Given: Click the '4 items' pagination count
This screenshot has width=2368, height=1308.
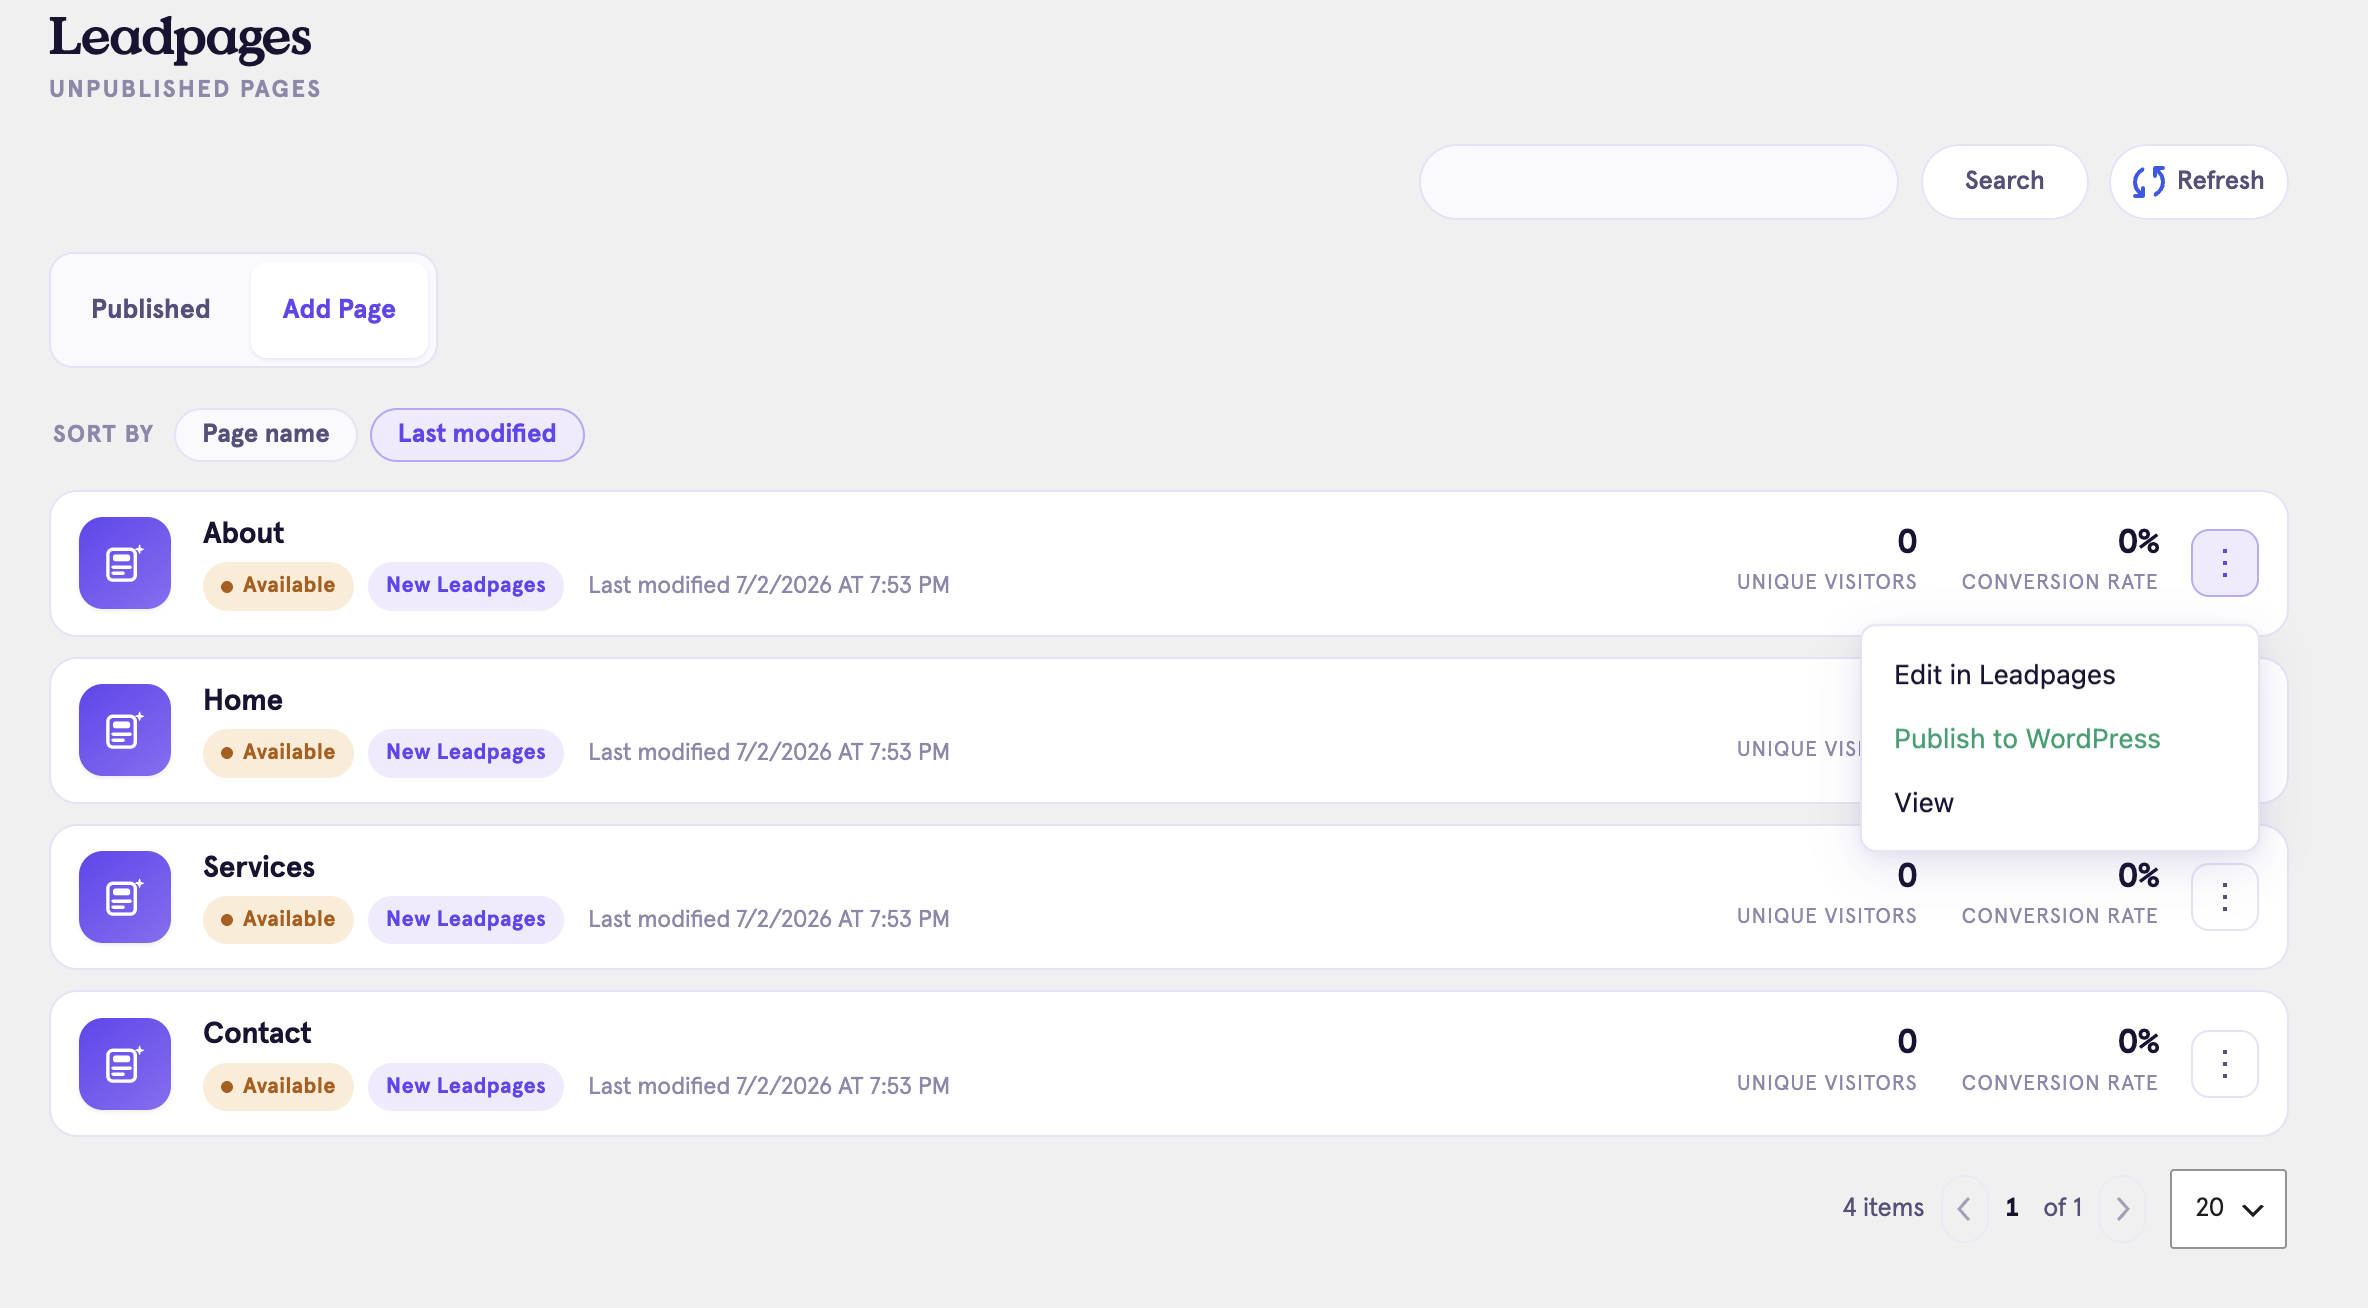Looking at the screenshot, I should [1883, 1208].
